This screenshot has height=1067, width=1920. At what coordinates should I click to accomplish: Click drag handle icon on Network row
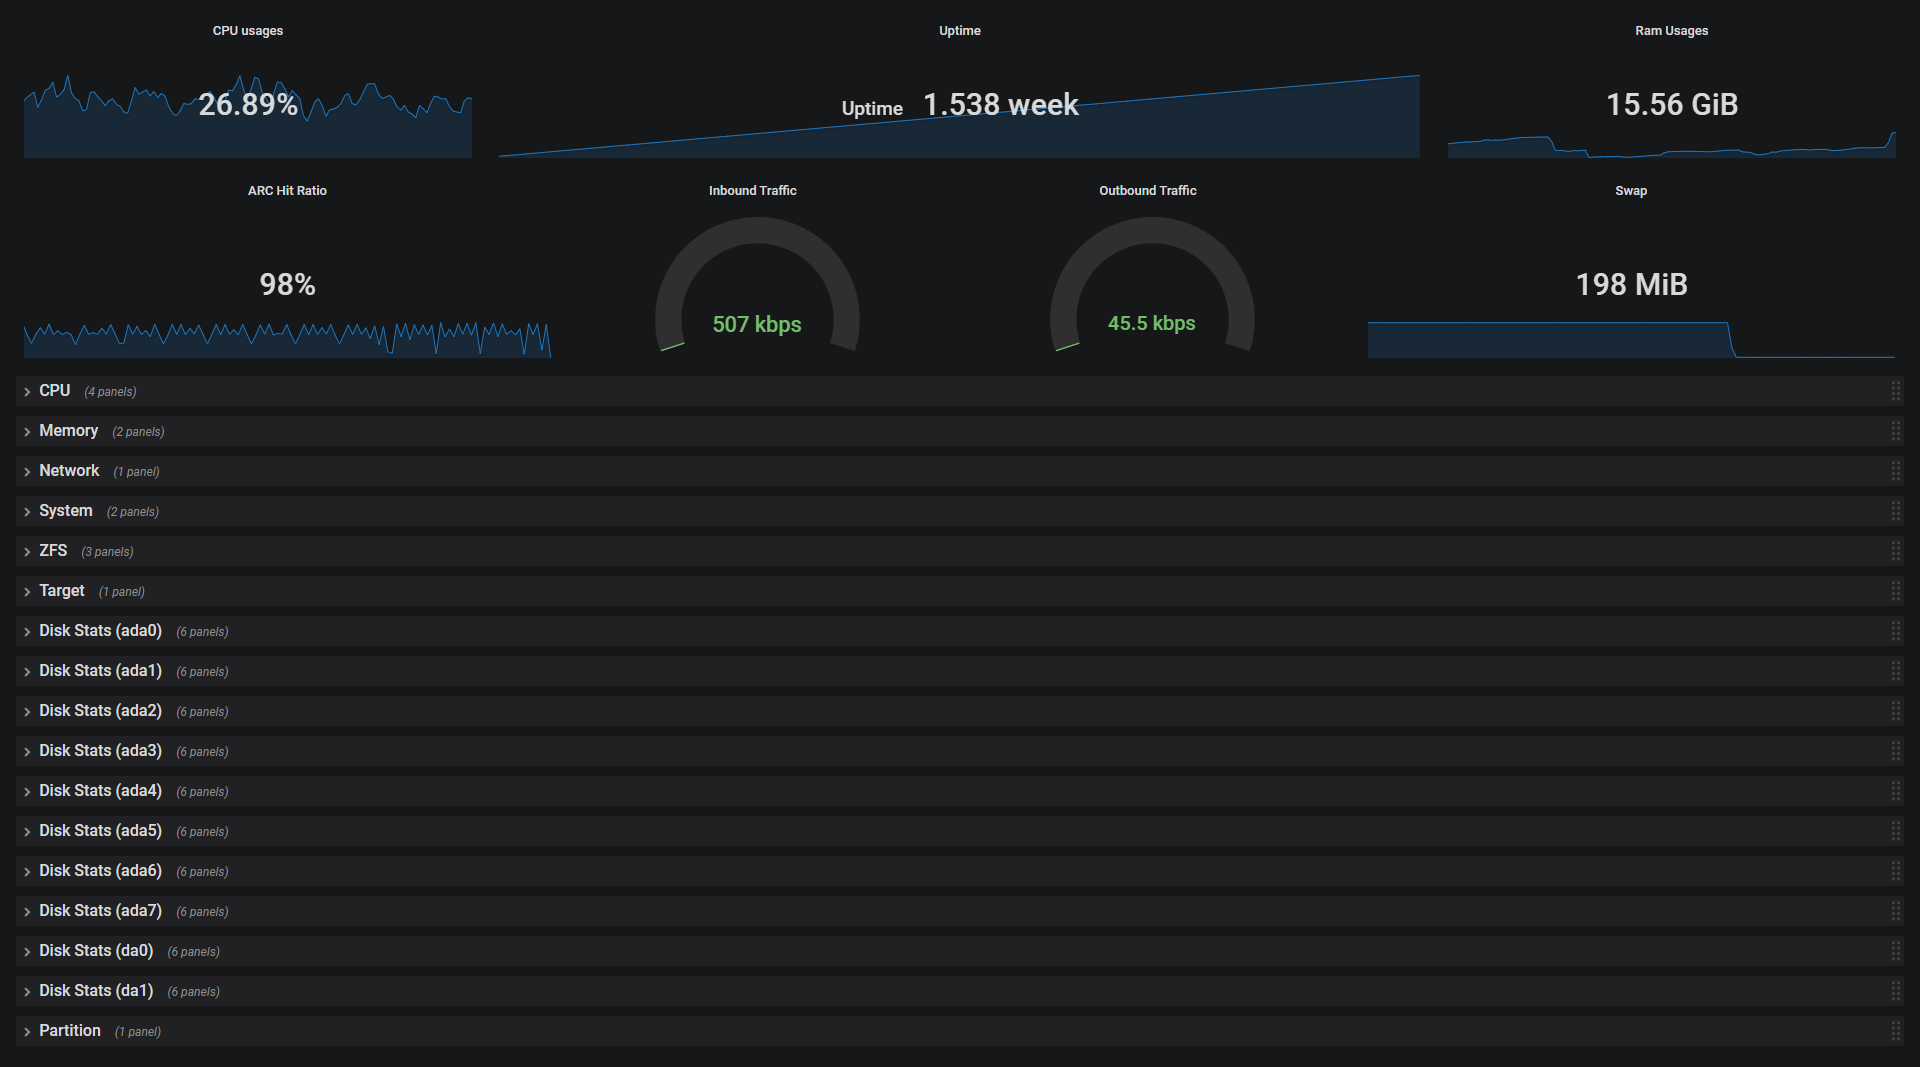click(1895, 471)
